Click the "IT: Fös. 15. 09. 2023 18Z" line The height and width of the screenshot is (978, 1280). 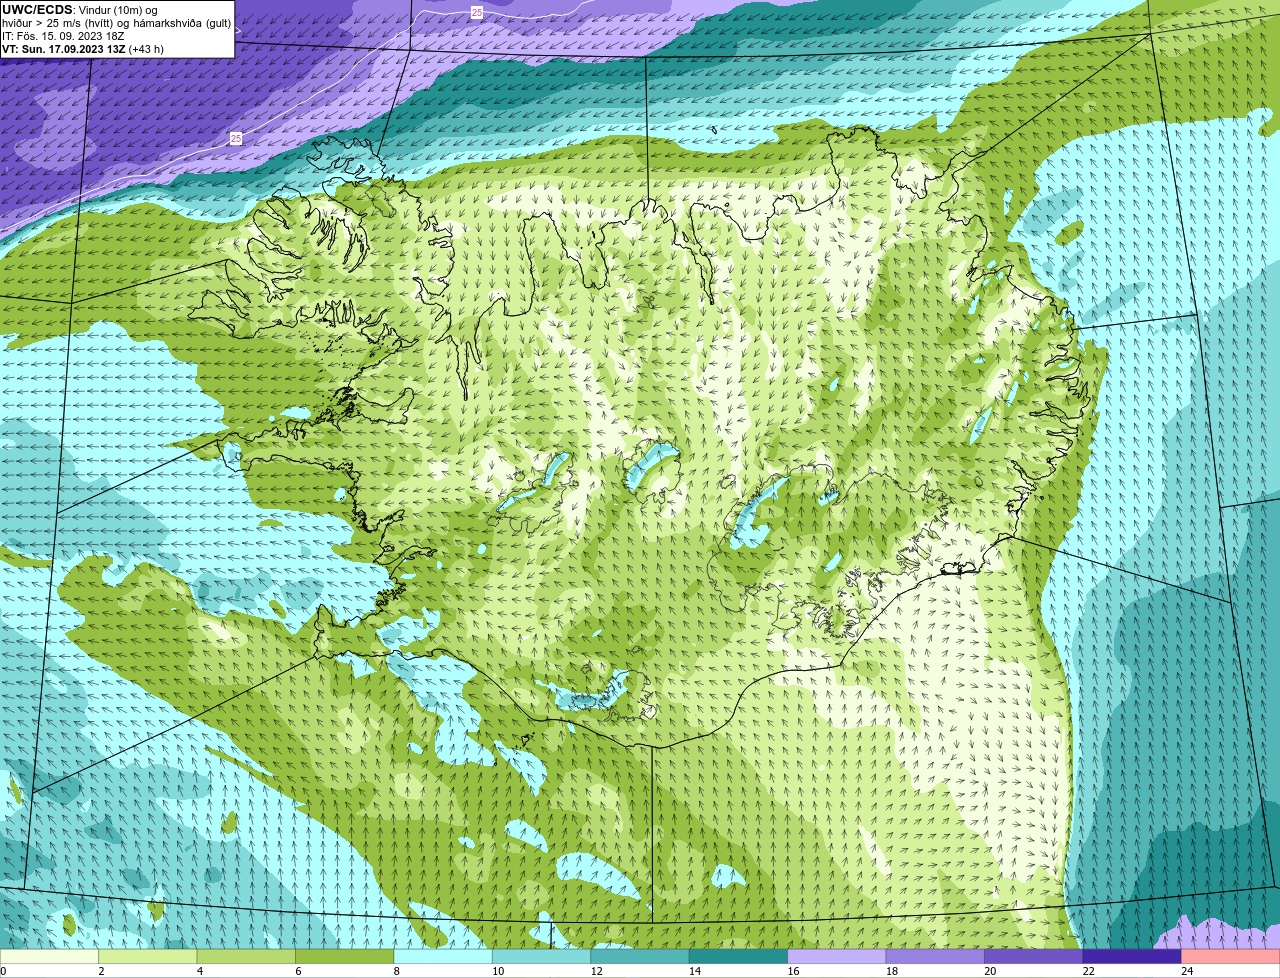63,36
